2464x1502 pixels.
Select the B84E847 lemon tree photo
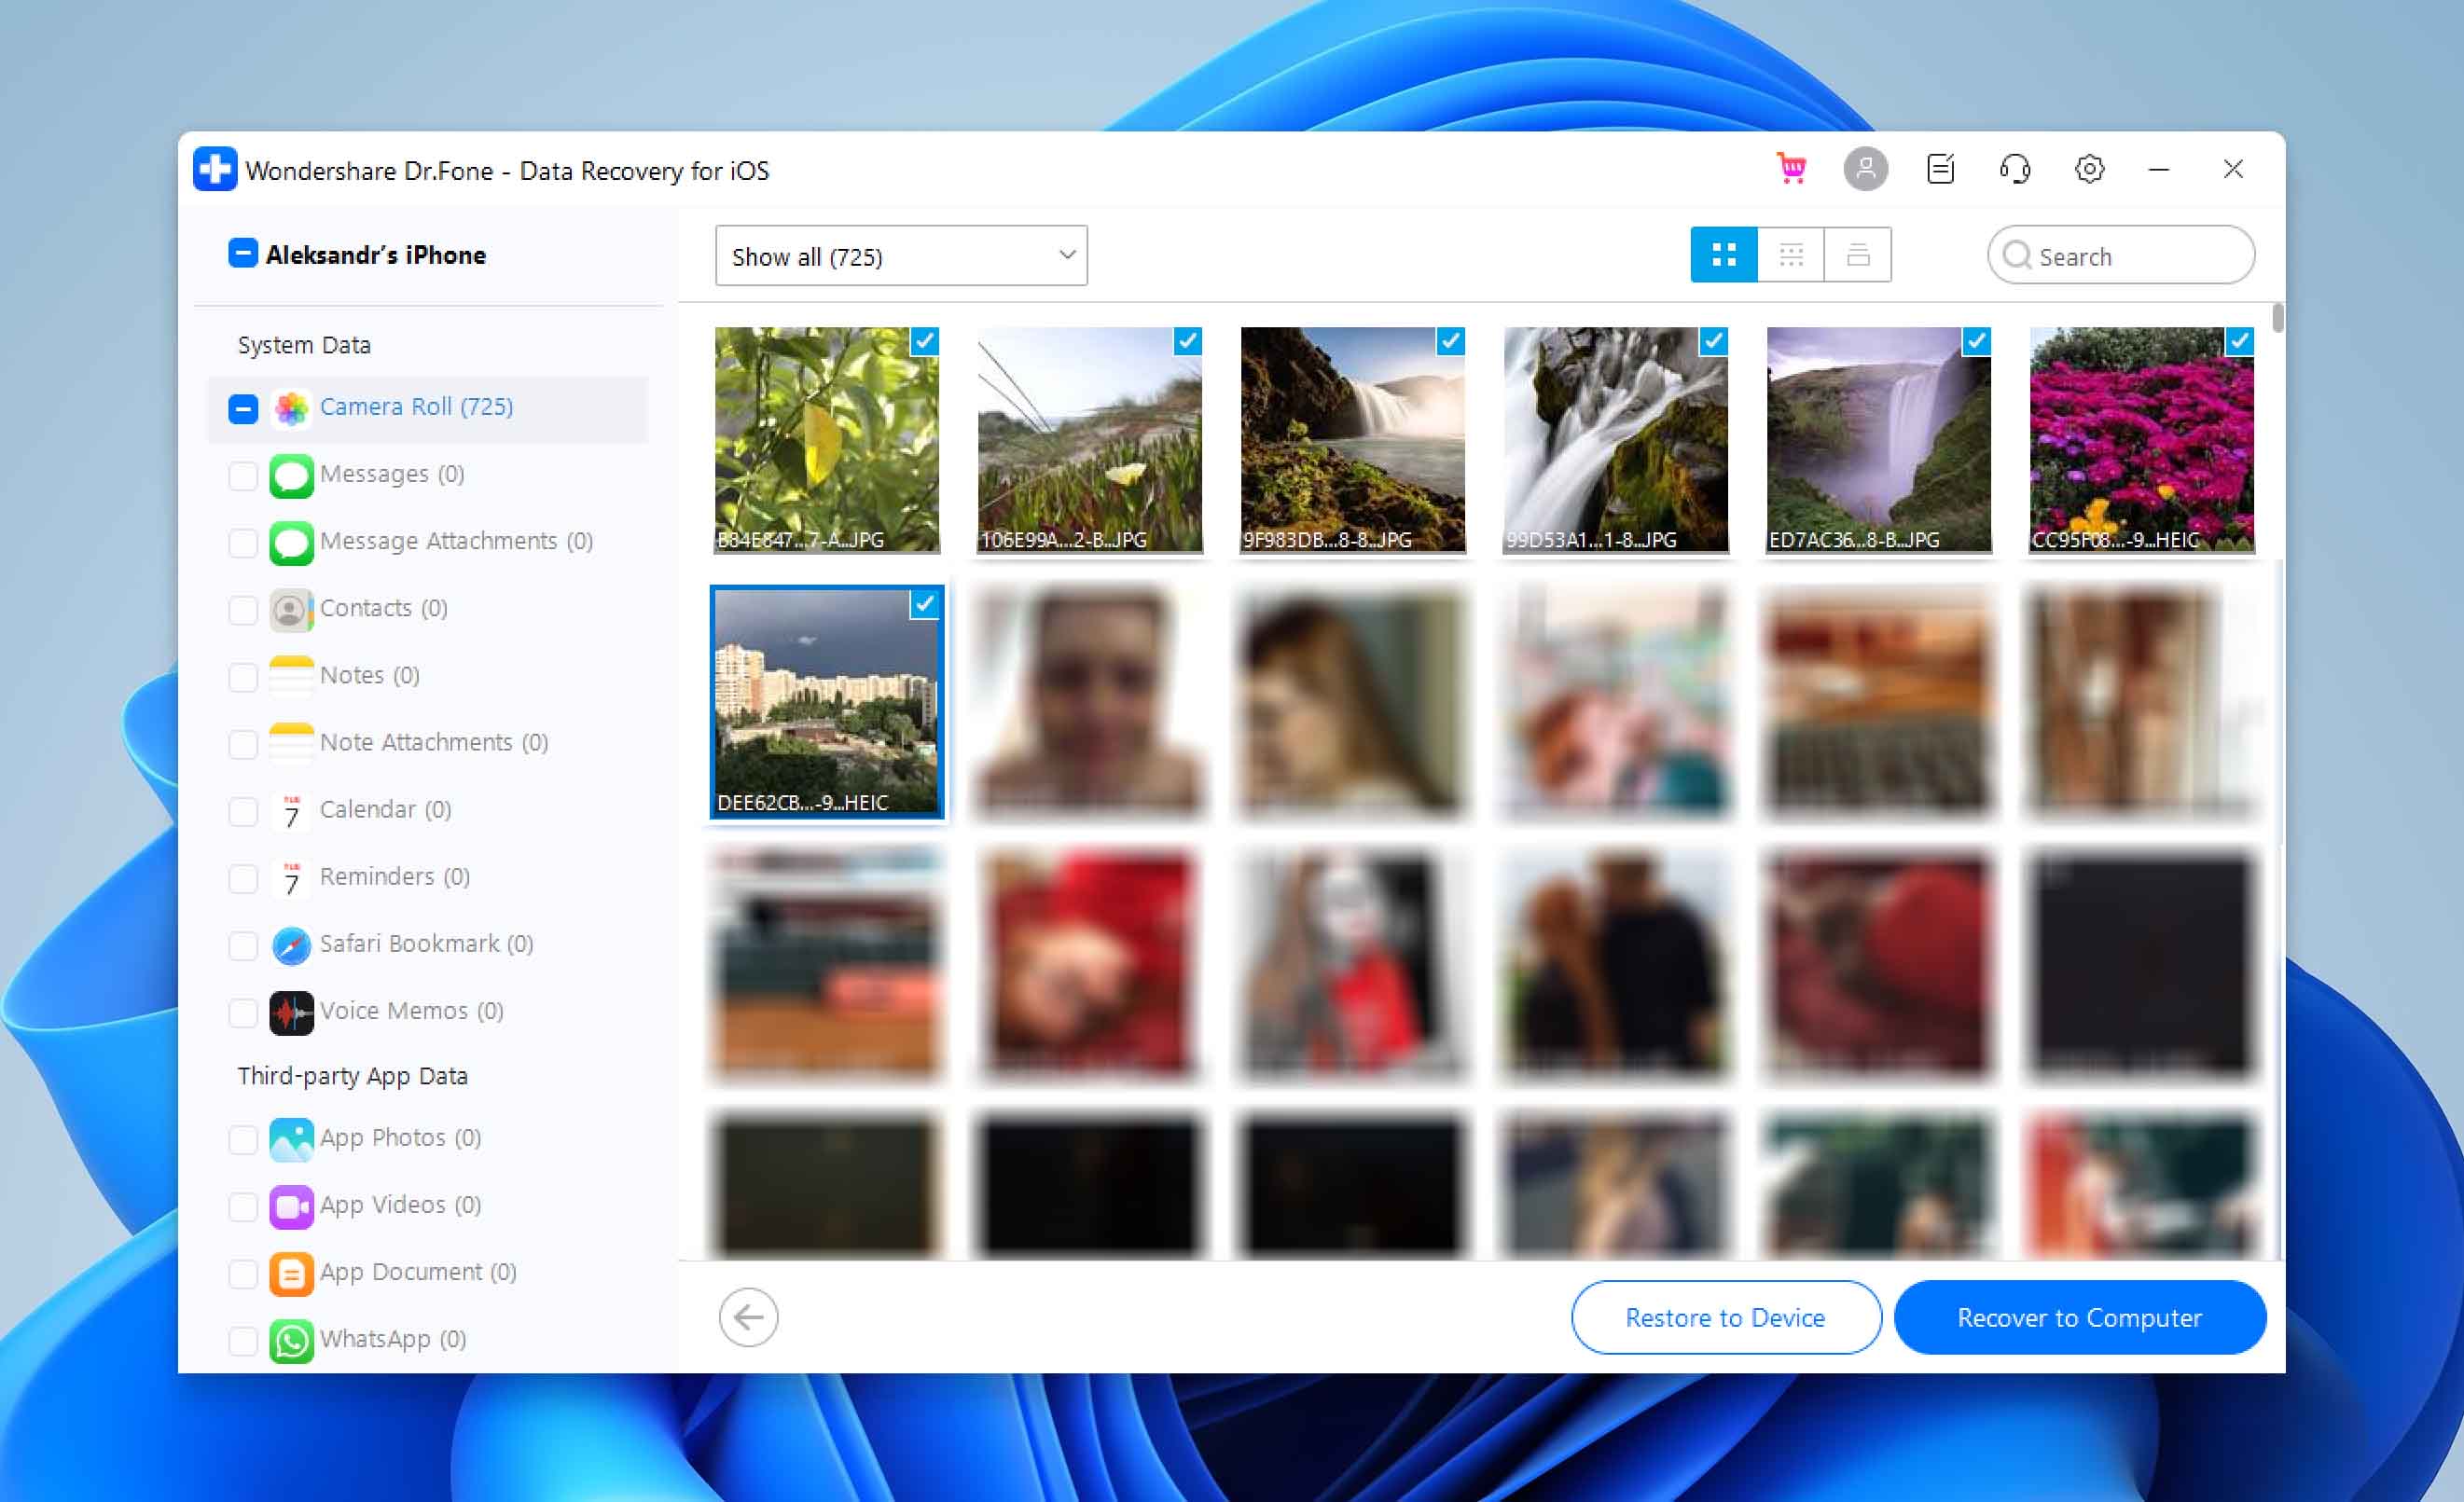click(x=826, y=440)
